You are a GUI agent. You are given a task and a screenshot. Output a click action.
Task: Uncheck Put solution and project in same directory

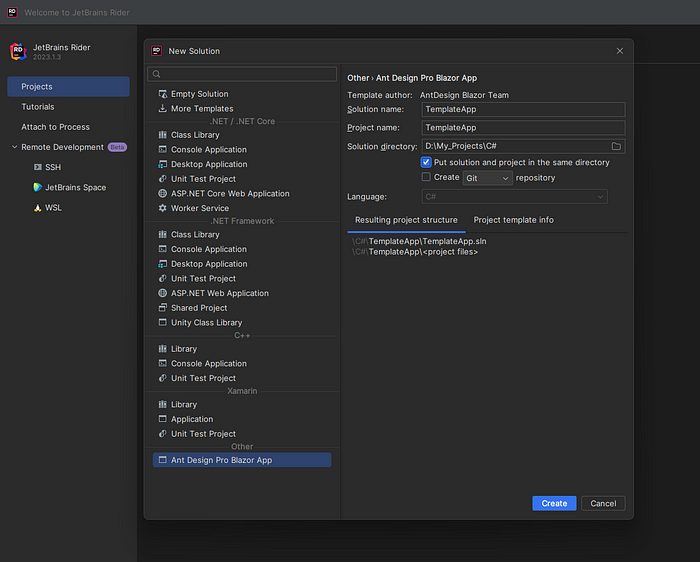426,162
